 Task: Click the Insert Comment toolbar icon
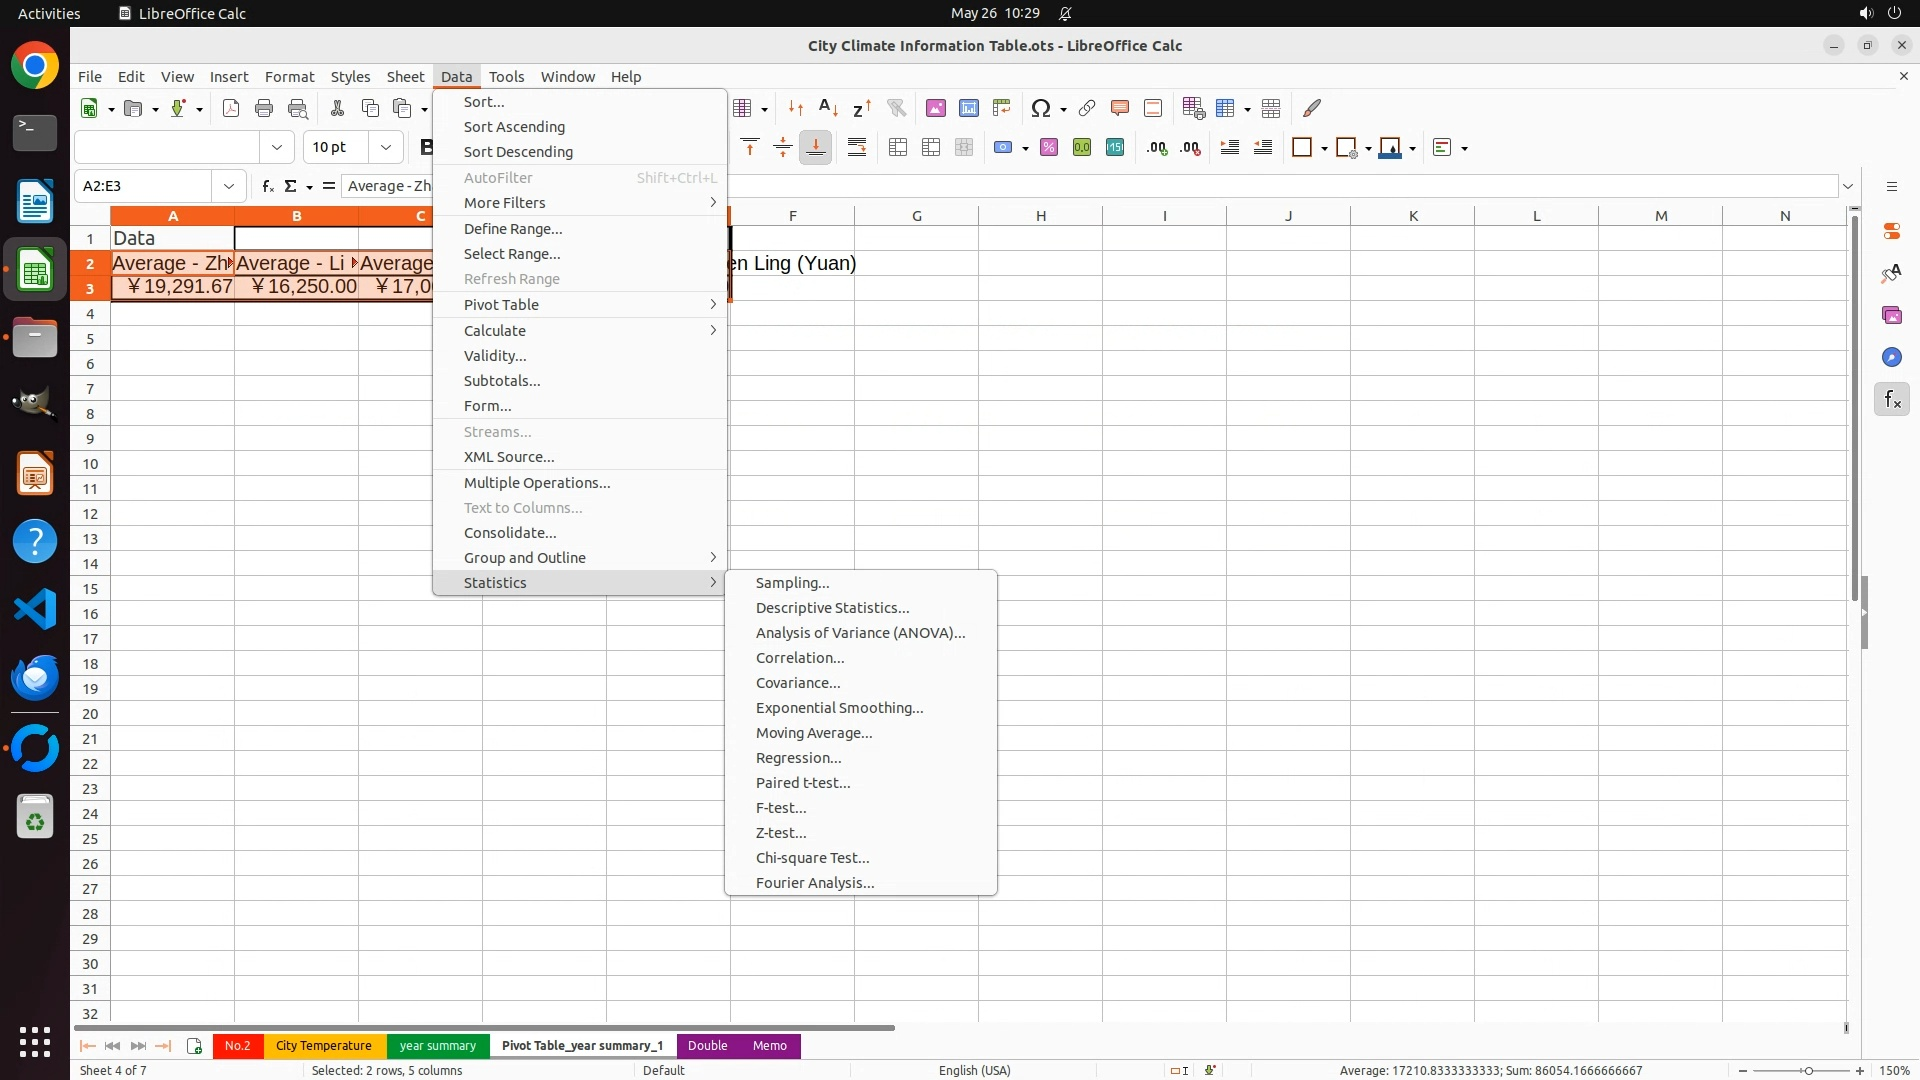pyautogui.click(x=1120, y=108)
